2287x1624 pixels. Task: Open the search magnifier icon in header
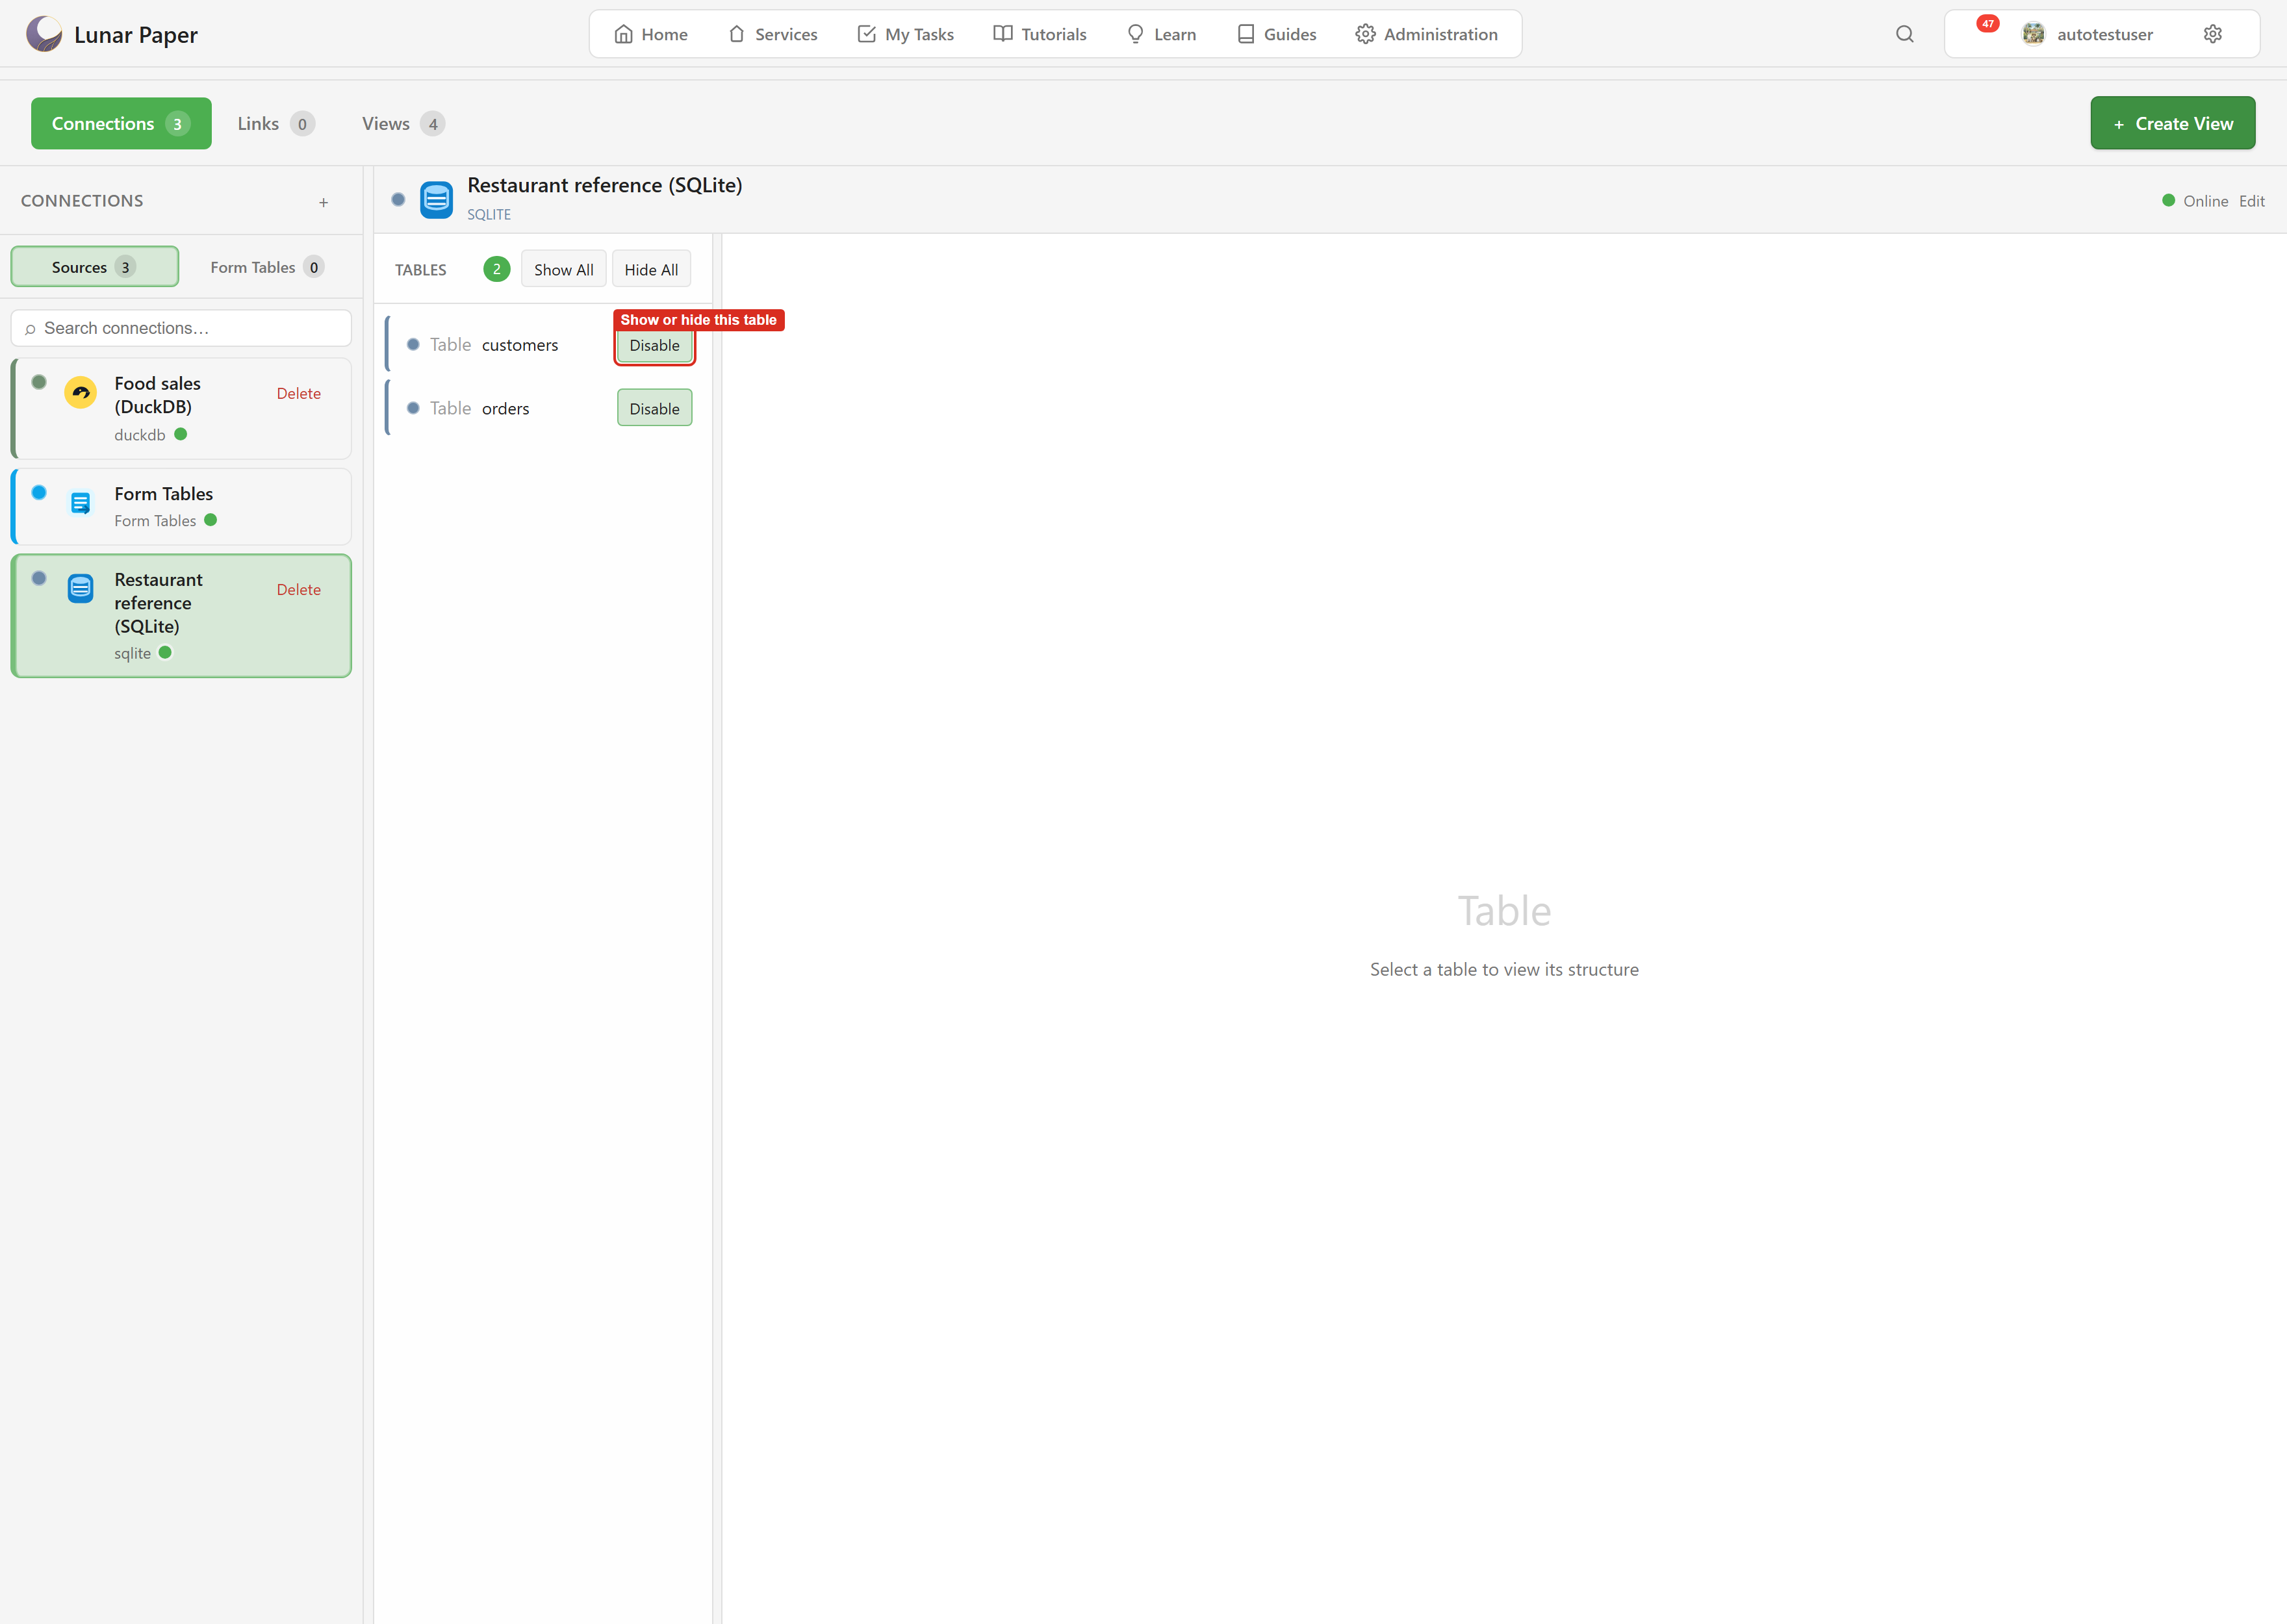coord(1904,34)
